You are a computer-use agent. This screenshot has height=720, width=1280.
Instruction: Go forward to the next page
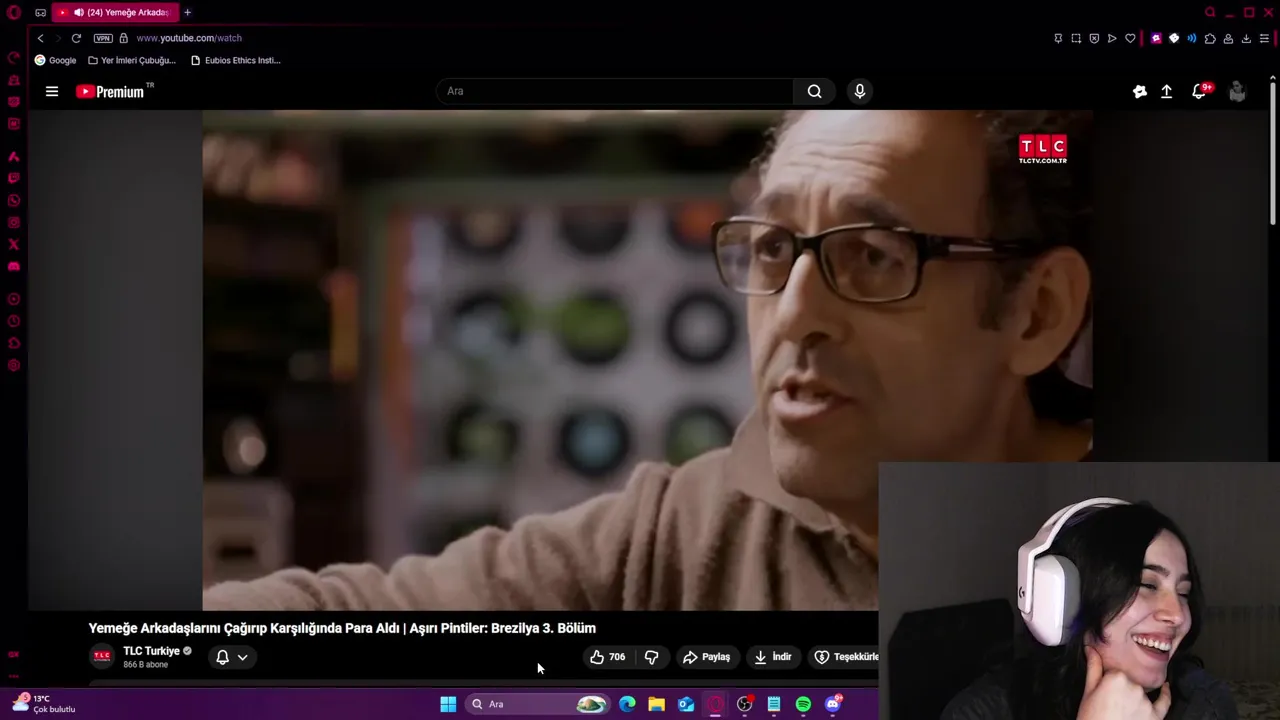point(58,38)
